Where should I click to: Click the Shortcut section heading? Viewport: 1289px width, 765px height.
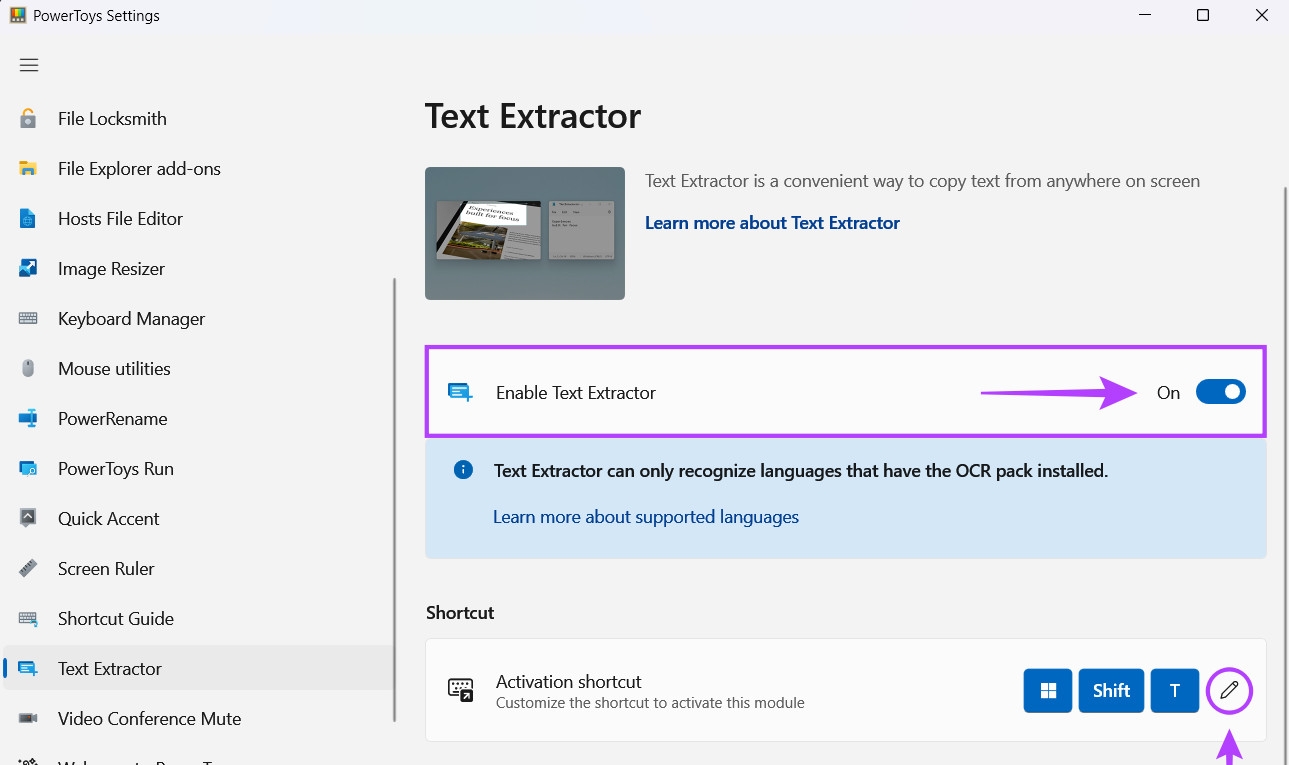pos(460,612)
